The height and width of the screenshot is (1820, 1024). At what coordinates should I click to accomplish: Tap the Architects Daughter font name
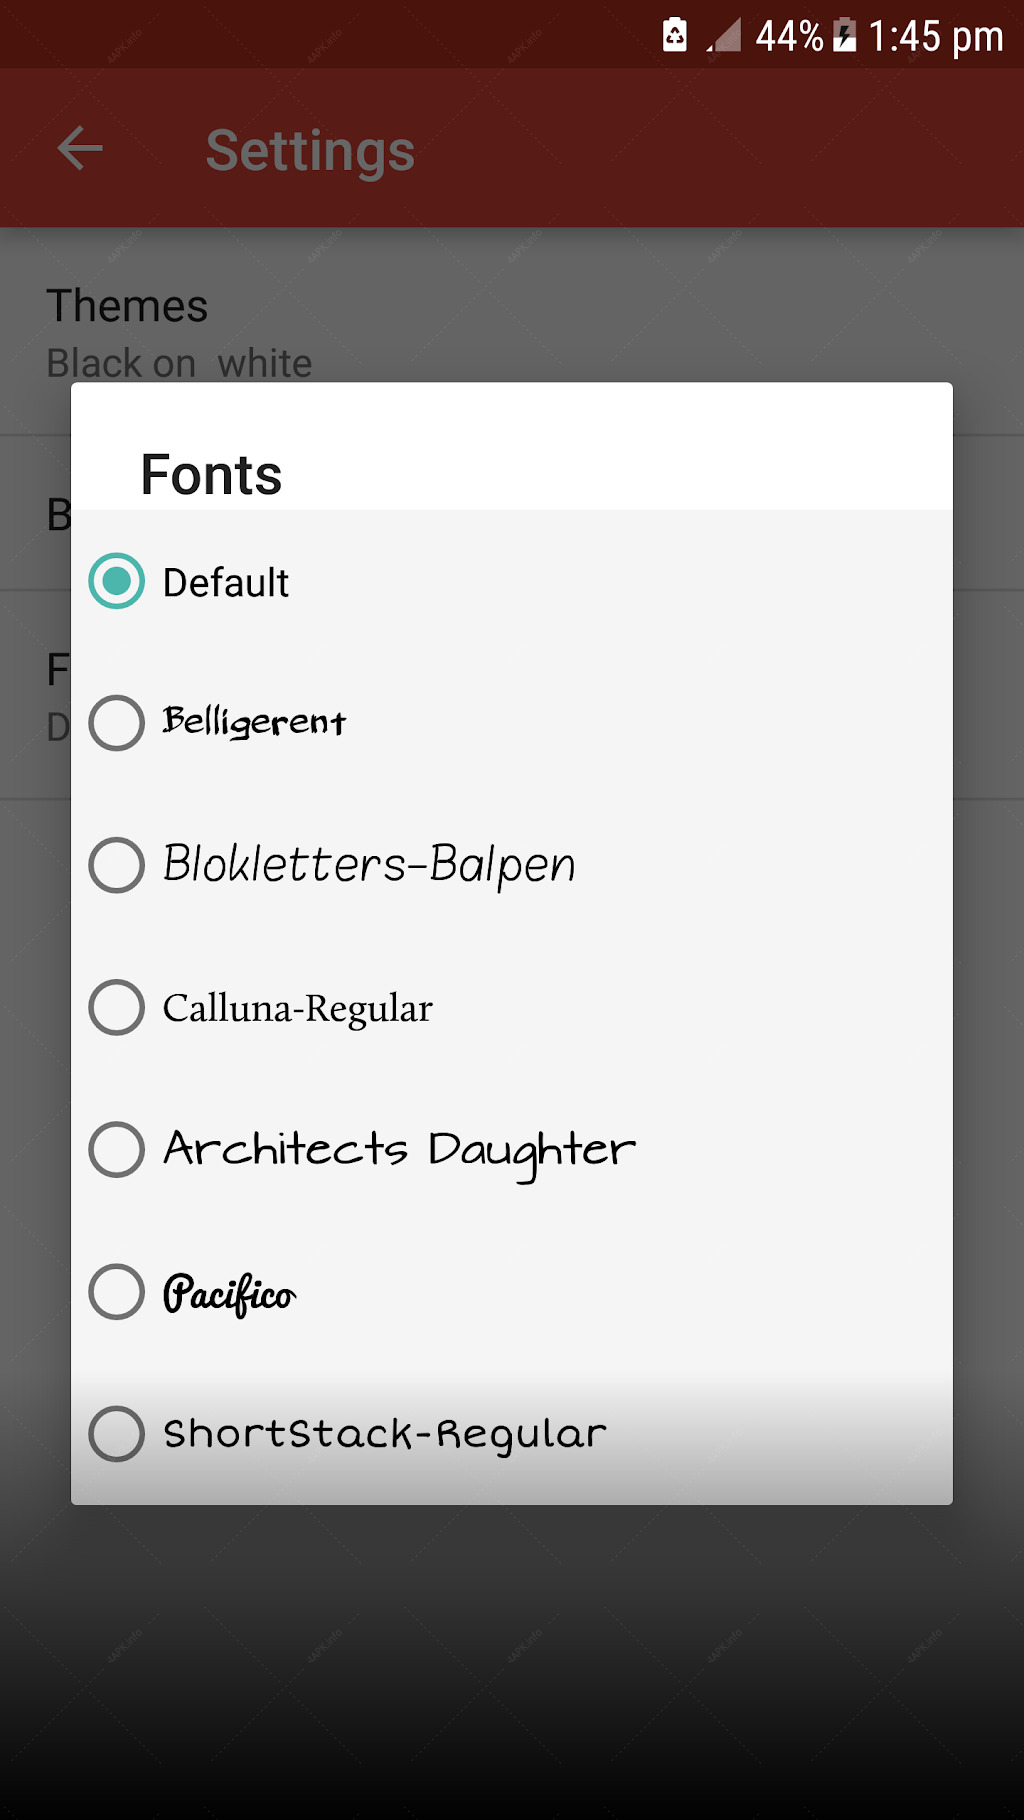click(399, 1151)
